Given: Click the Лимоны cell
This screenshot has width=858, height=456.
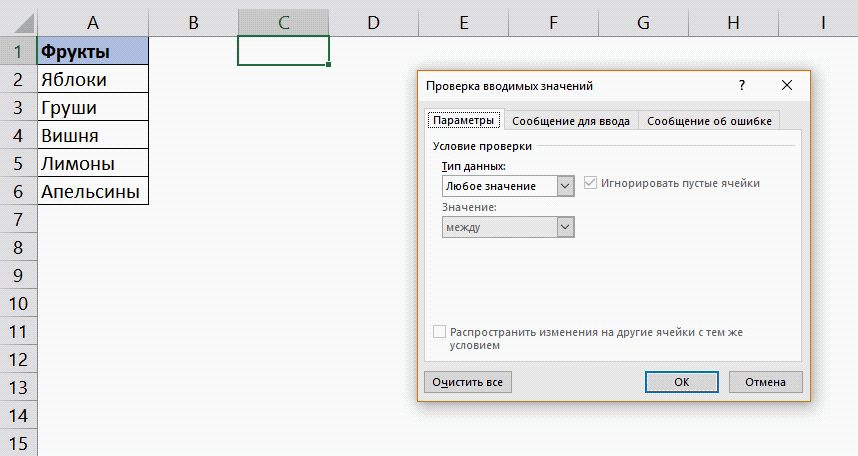Looking at the screenshot, I should coord(92,163).
